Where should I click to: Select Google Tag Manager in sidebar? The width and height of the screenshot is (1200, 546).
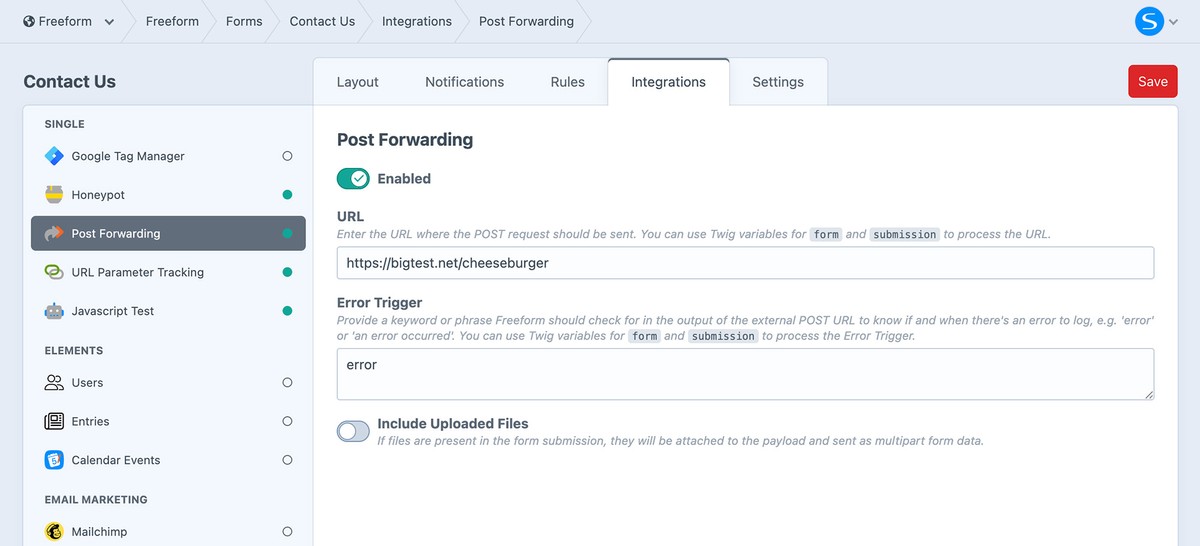168,156
